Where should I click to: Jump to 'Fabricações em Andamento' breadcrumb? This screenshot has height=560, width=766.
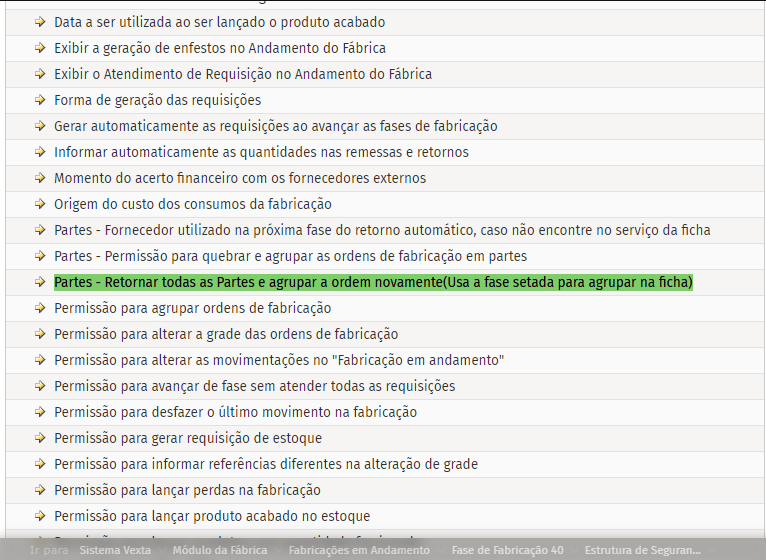point(359,550)
